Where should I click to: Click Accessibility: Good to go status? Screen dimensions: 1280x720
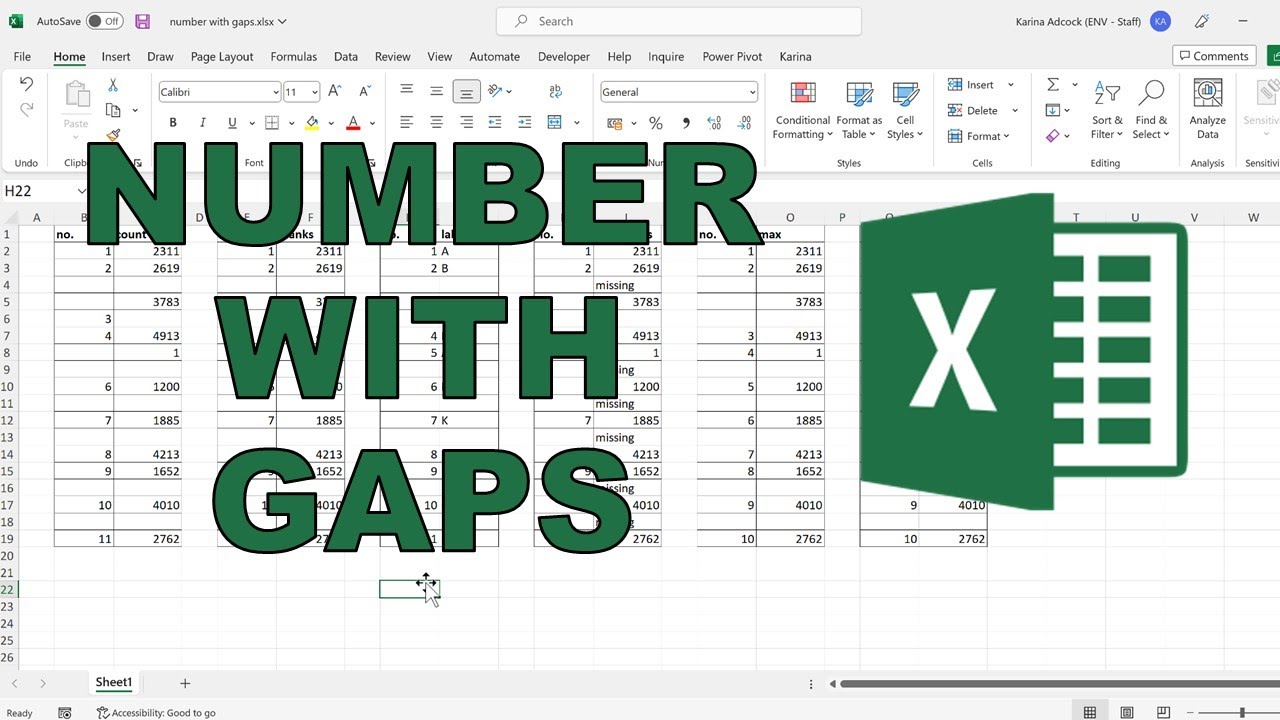(x=156, y=713)
